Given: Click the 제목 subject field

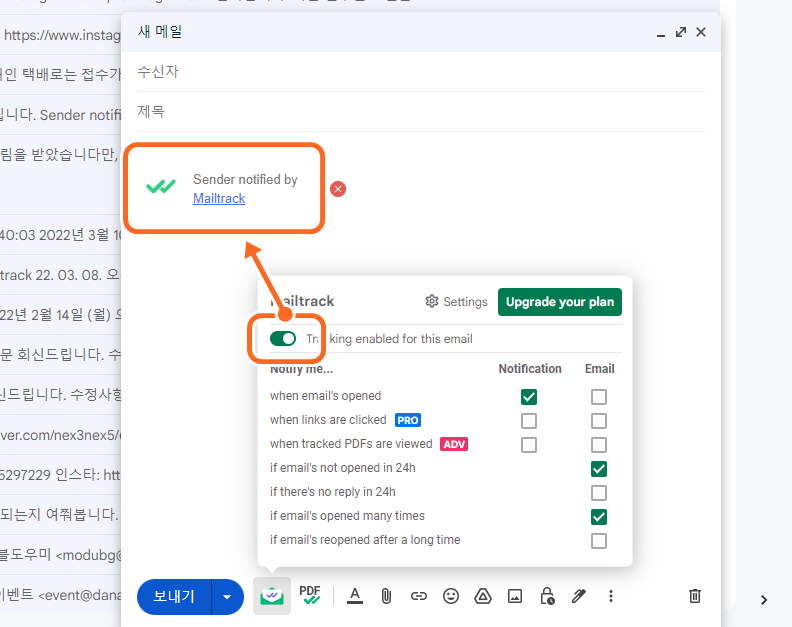Looking at the screenshot, I should pyautogui.click(x=421, y=112).
